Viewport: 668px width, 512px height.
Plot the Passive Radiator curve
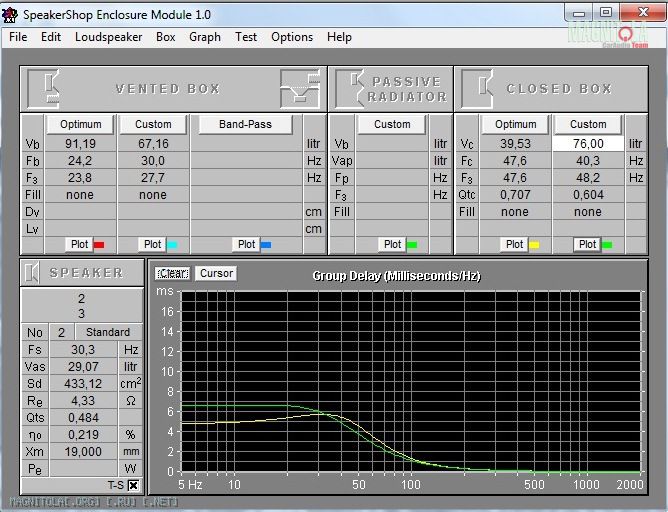click(x=392, y=244)
